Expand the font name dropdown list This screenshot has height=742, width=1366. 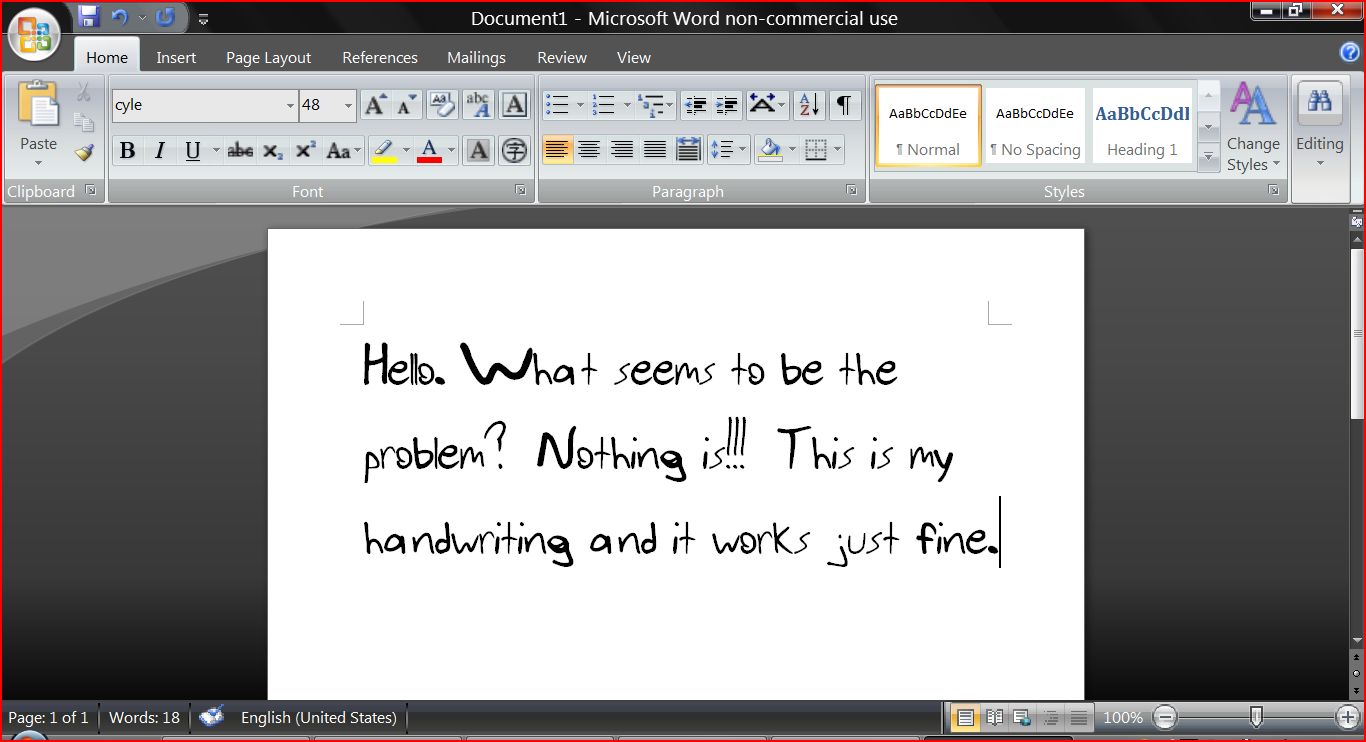290,105
